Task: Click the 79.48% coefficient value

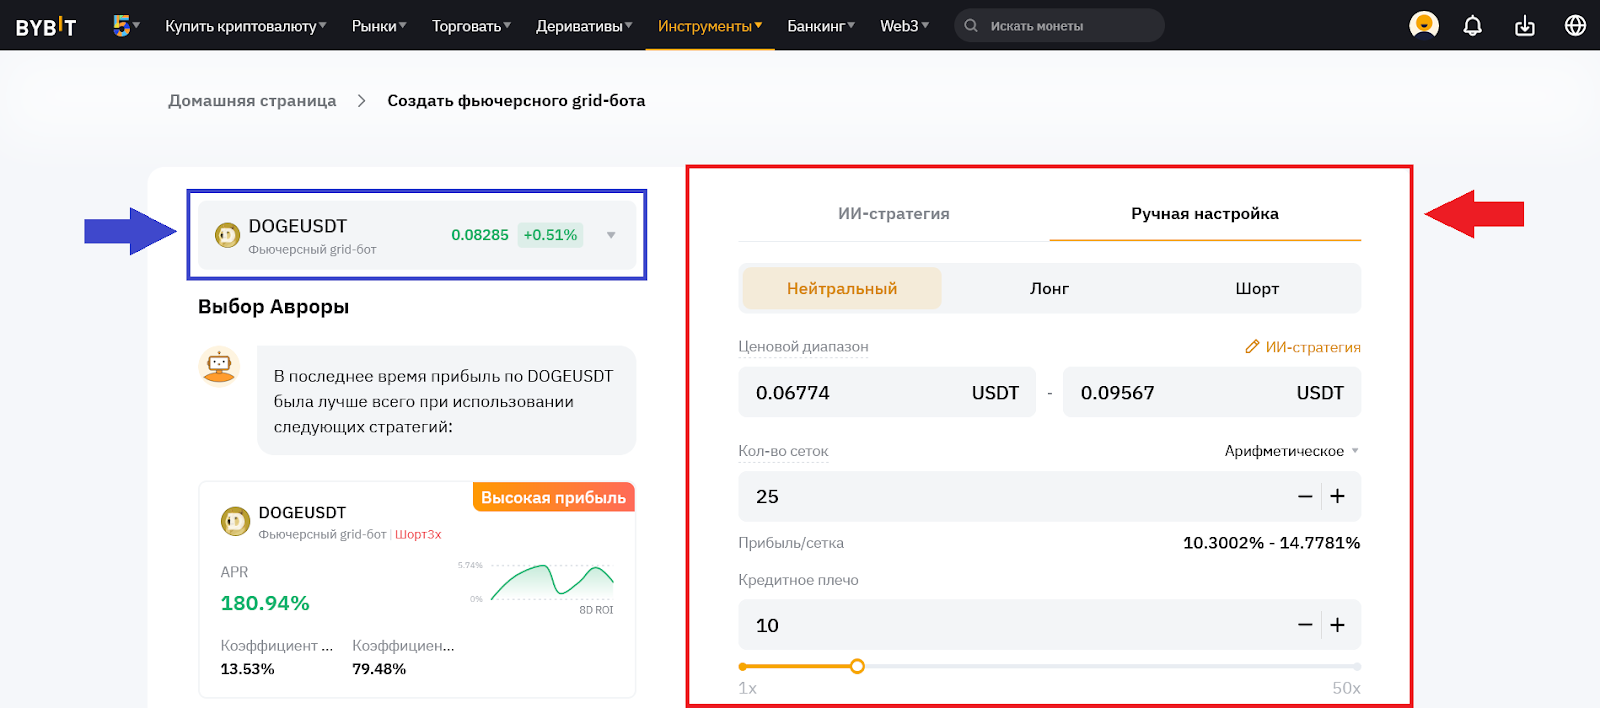Action: (379, 669)
